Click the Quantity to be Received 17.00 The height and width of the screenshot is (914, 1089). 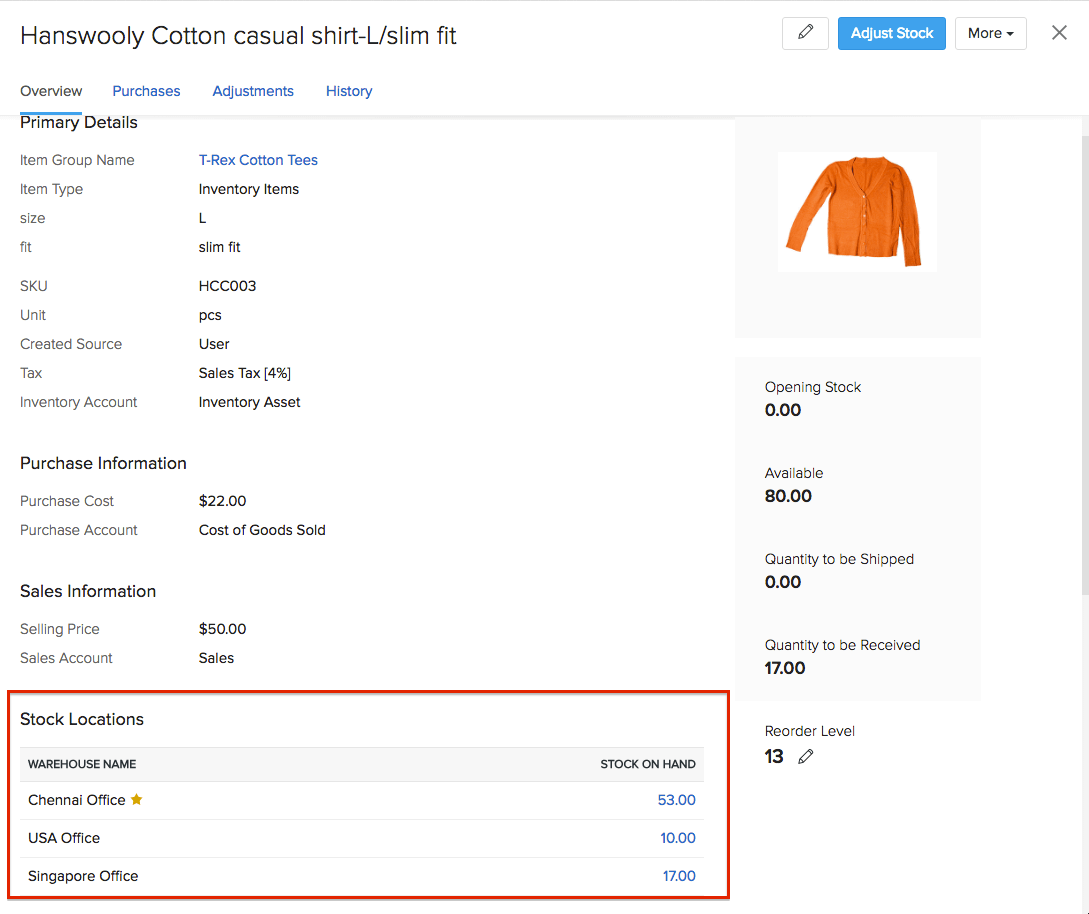coord(785,668)
